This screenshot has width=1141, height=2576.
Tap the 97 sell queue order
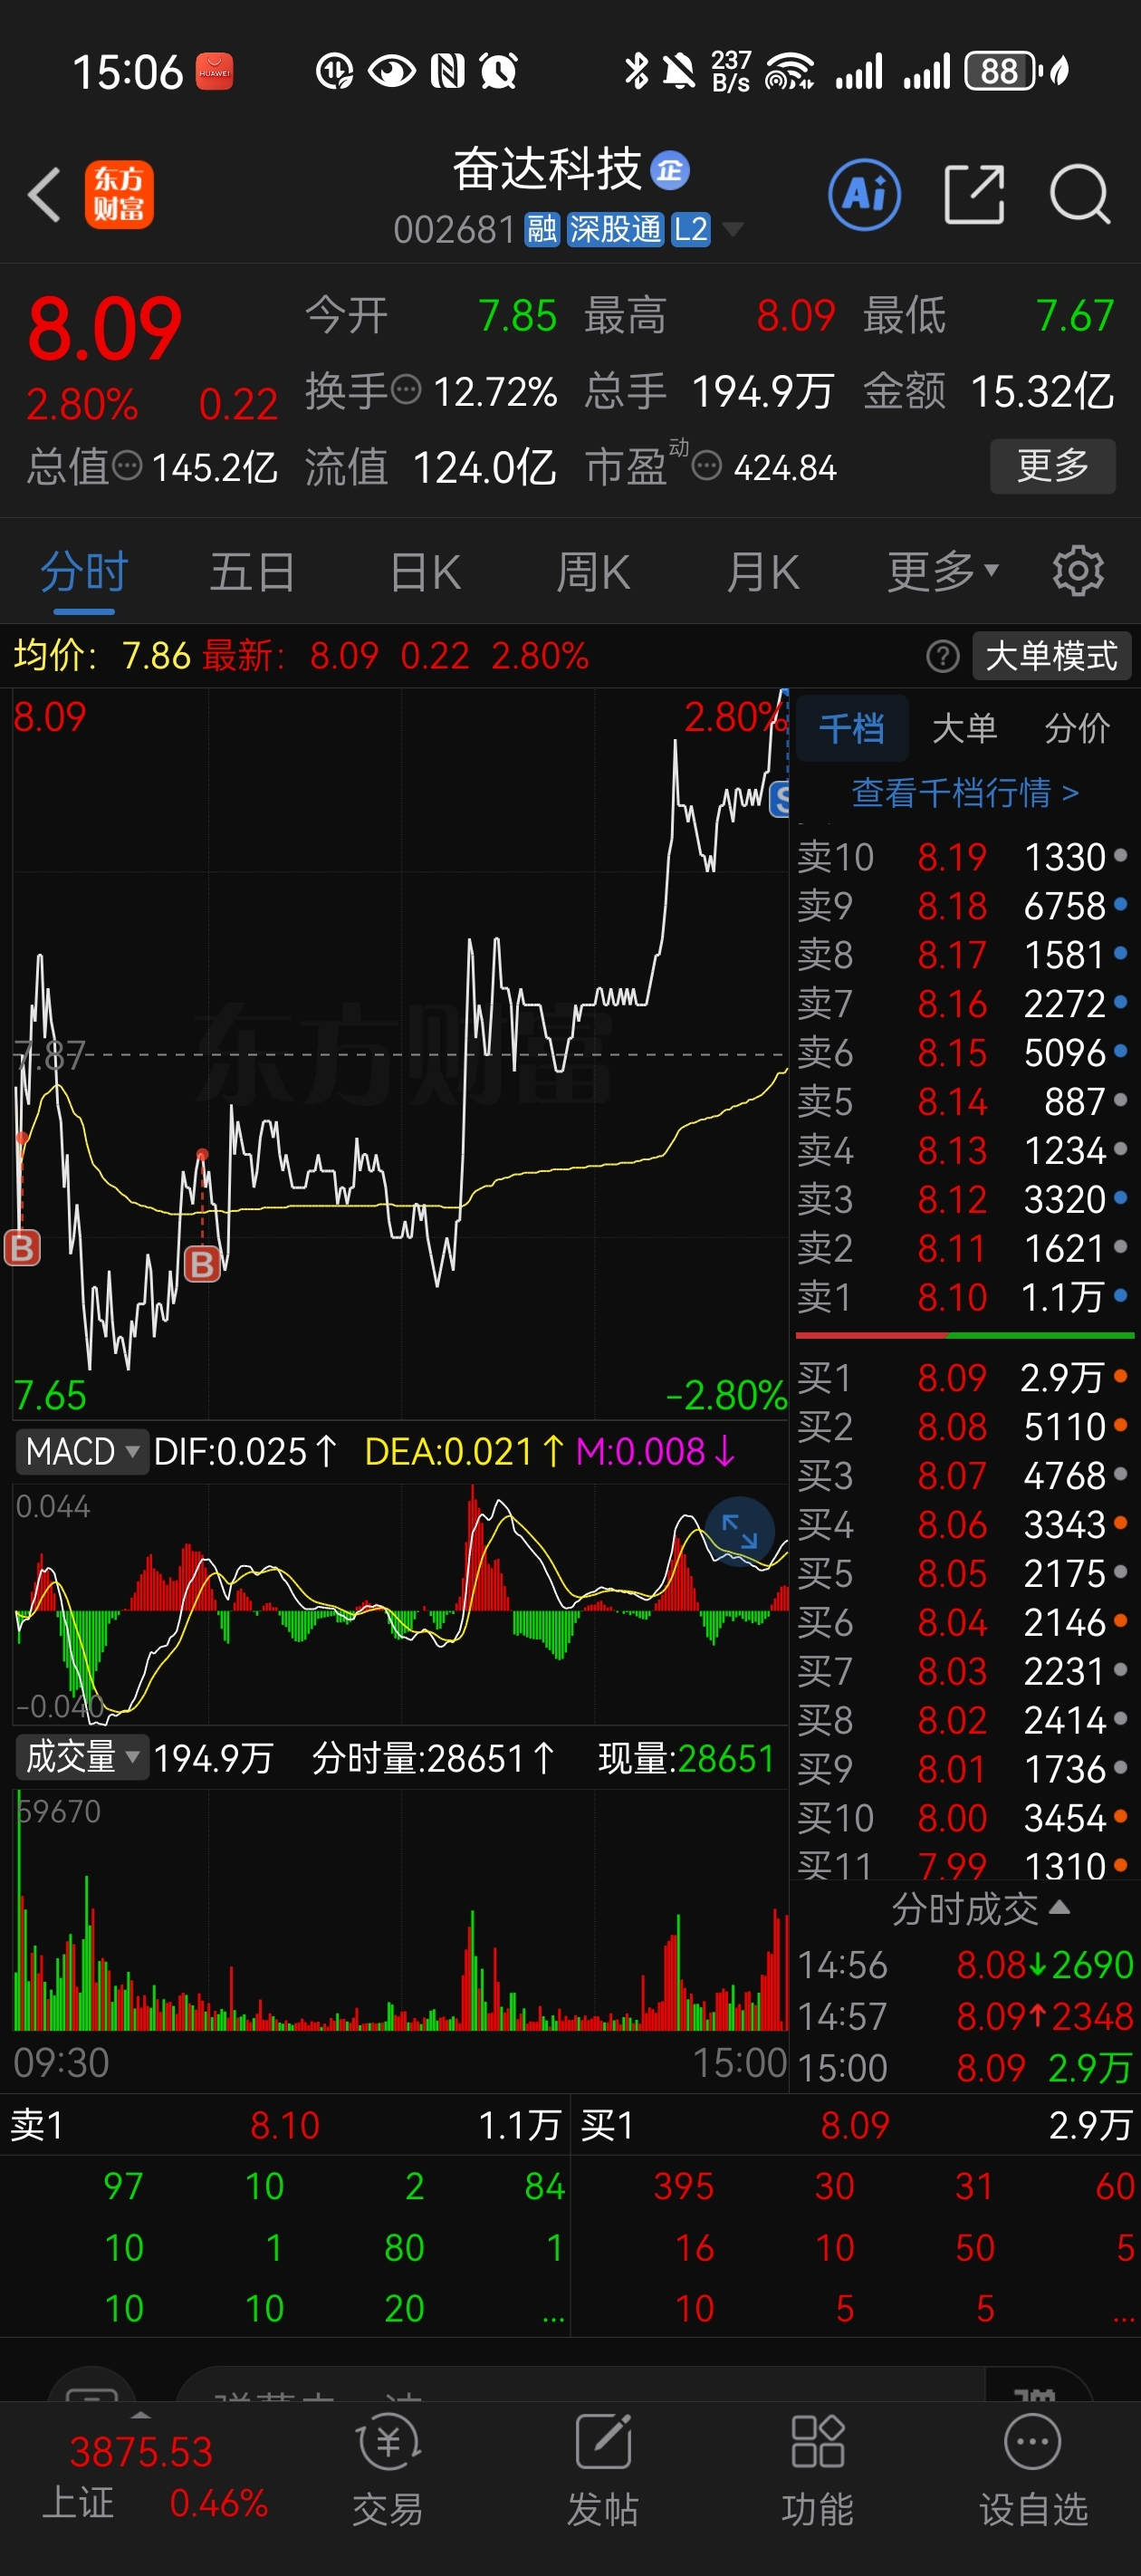(x=124, y=2186)
